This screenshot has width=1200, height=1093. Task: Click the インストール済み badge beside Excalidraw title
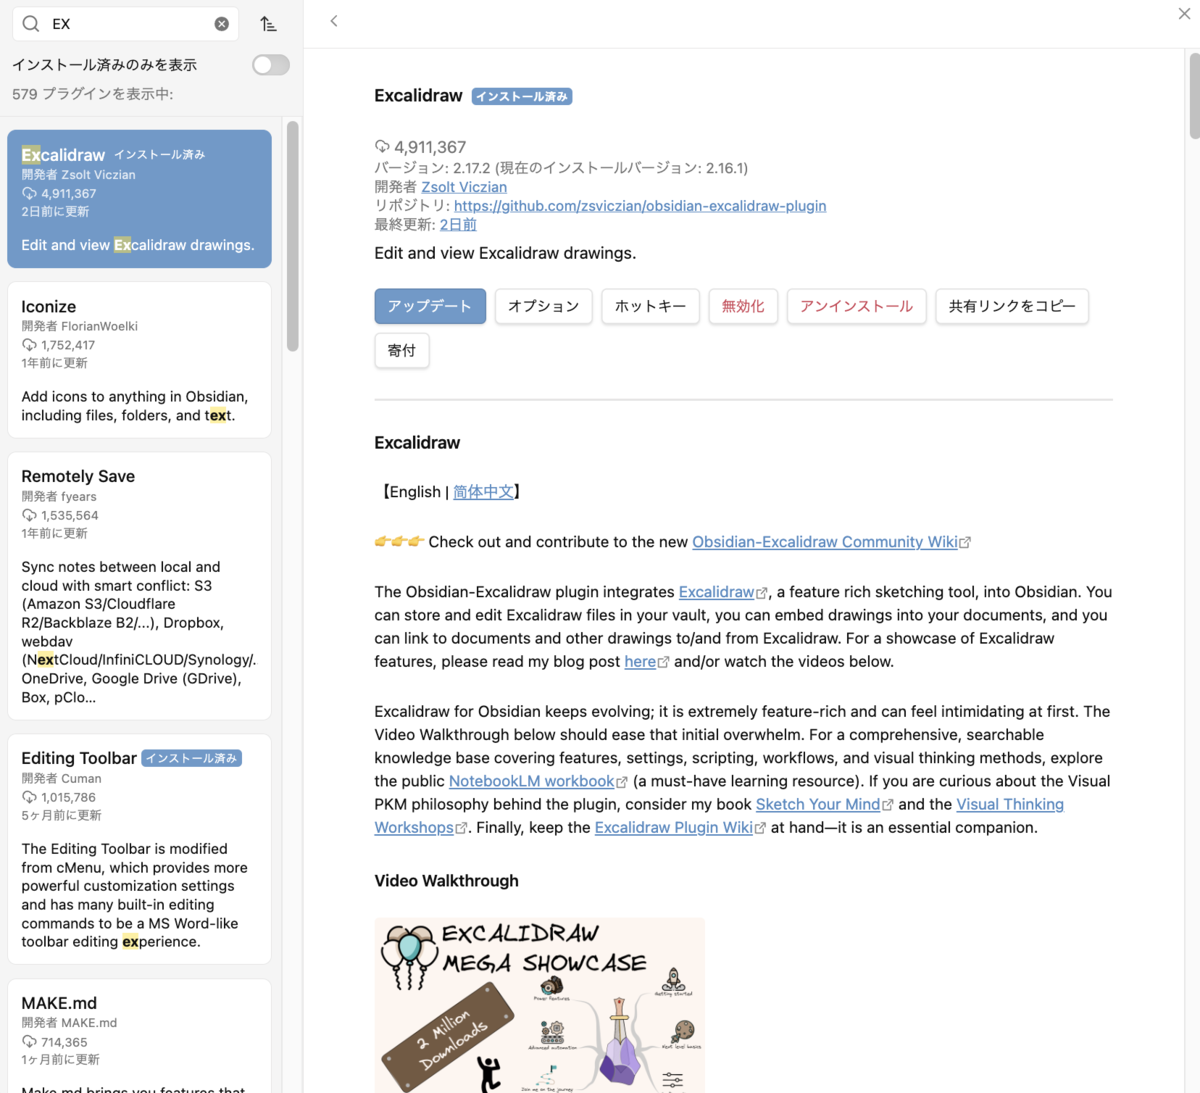(x=522, y=96)
